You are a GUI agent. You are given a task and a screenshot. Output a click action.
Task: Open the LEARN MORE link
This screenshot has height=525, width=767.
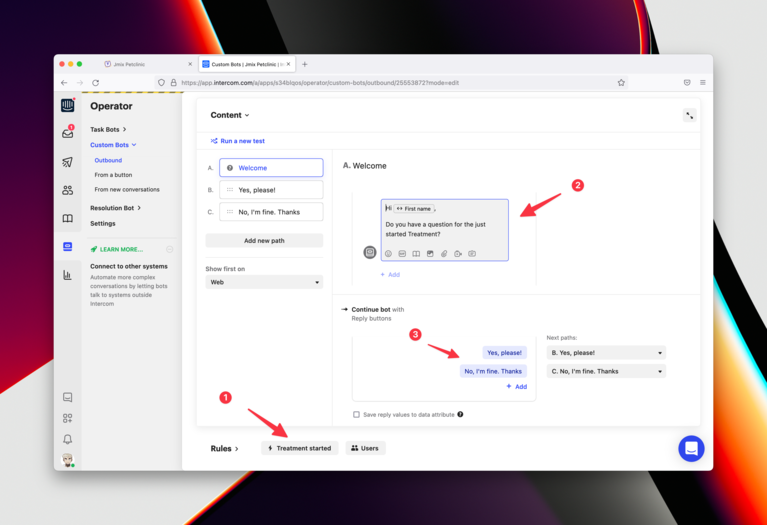(x=117, y=250)
